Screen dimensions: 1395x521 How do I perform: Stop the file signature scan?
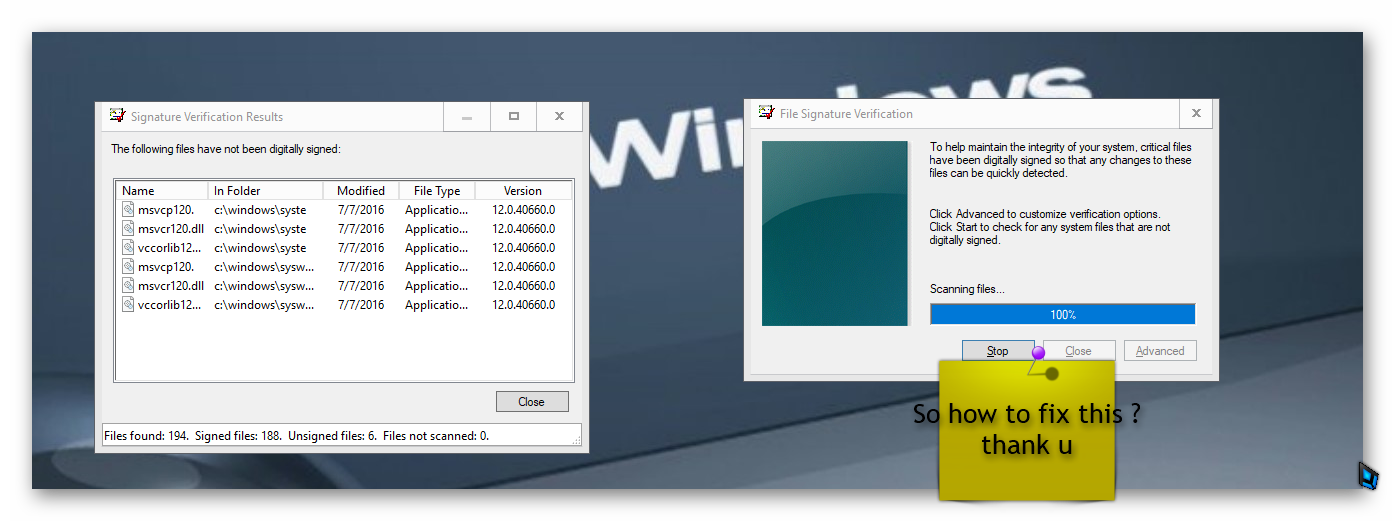tap(998, 351)
